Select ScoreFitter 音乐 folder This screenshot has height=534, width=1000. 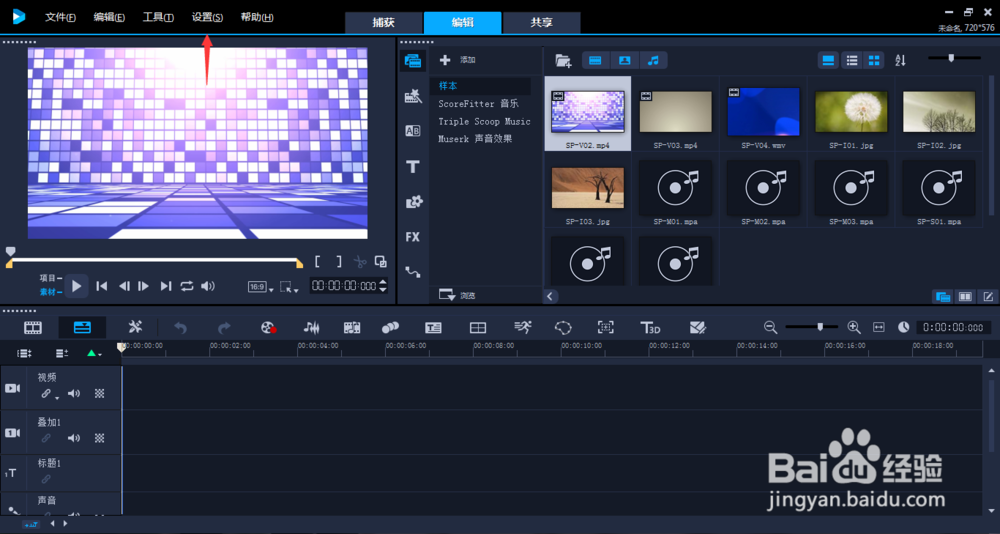480,103
